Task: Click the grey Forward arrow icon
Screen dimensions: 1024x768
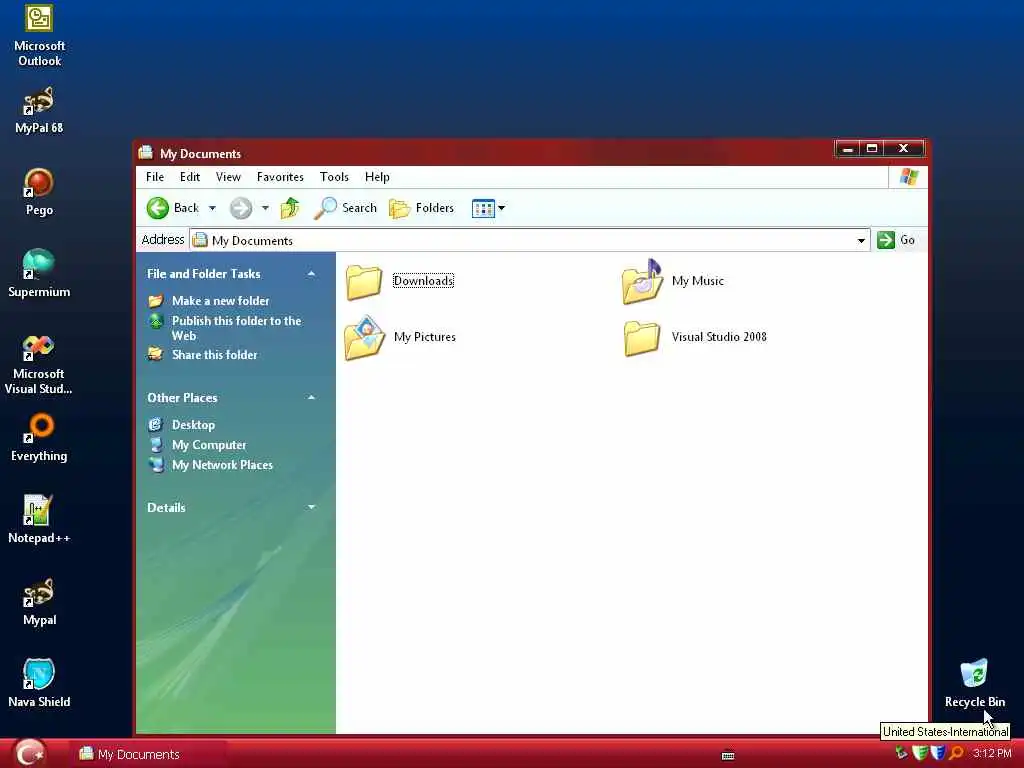Action: (240, 208)
